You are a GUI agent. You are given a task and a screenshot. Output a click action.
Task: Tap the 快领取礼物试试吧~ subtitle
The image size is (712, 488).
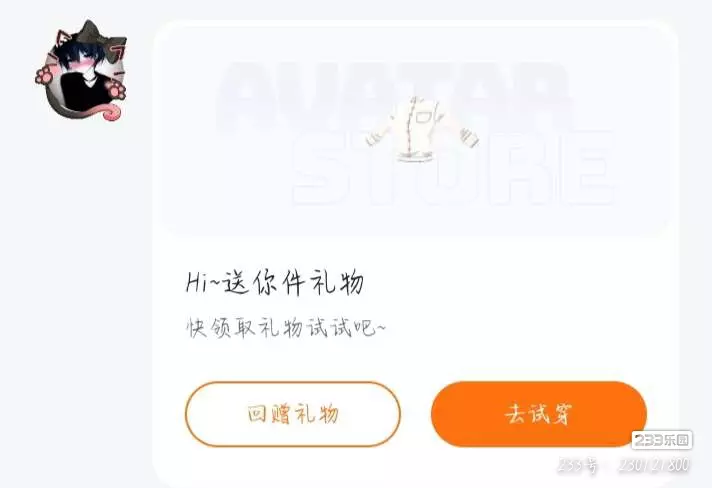tap(286, 327)
